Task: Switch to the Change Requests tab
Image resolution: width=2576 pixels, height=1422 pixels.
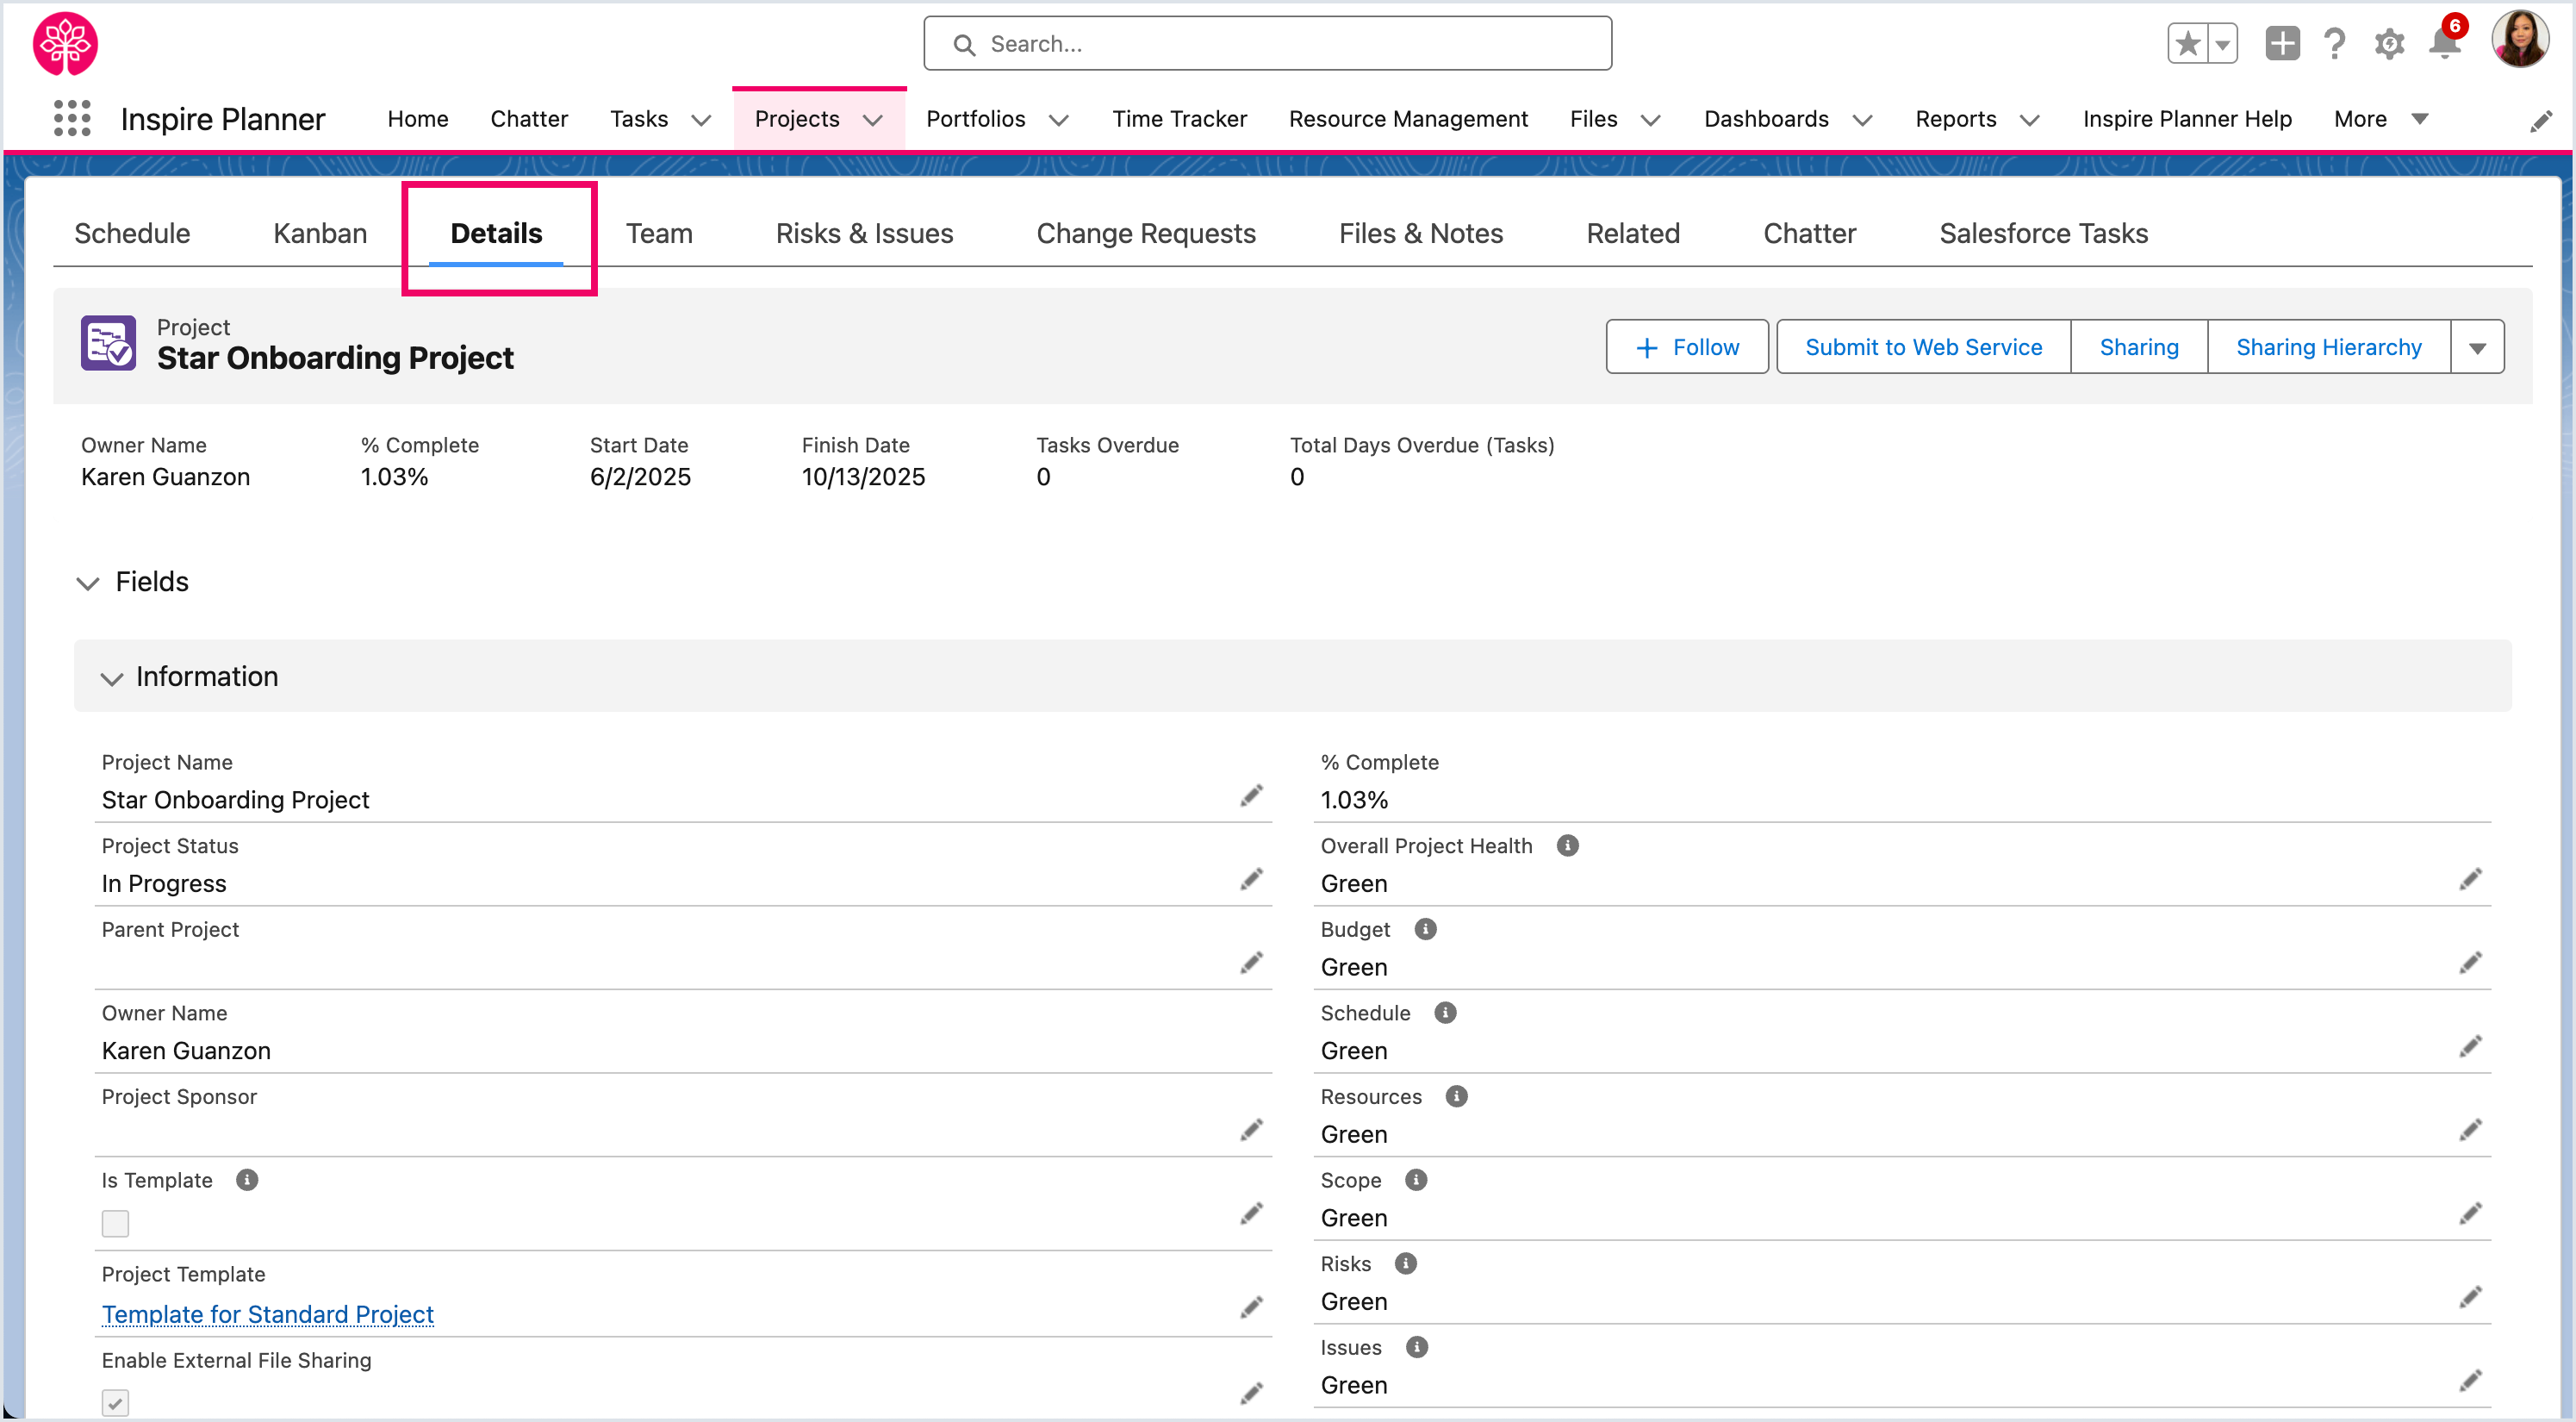Action: [1146, 234]
